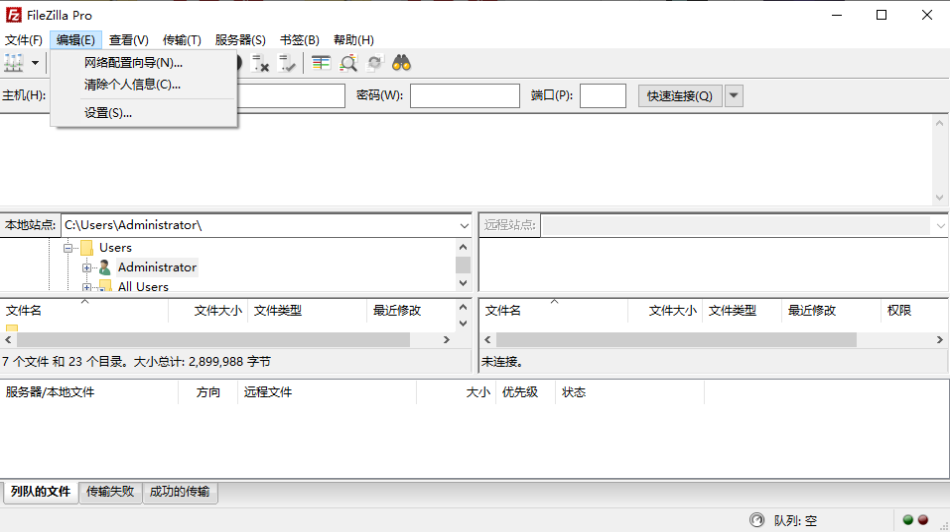Choose 清除个人信息(C)... menu entry
Image resolution: width=950 pixels, height=532 pixels.
pos(144,84)
